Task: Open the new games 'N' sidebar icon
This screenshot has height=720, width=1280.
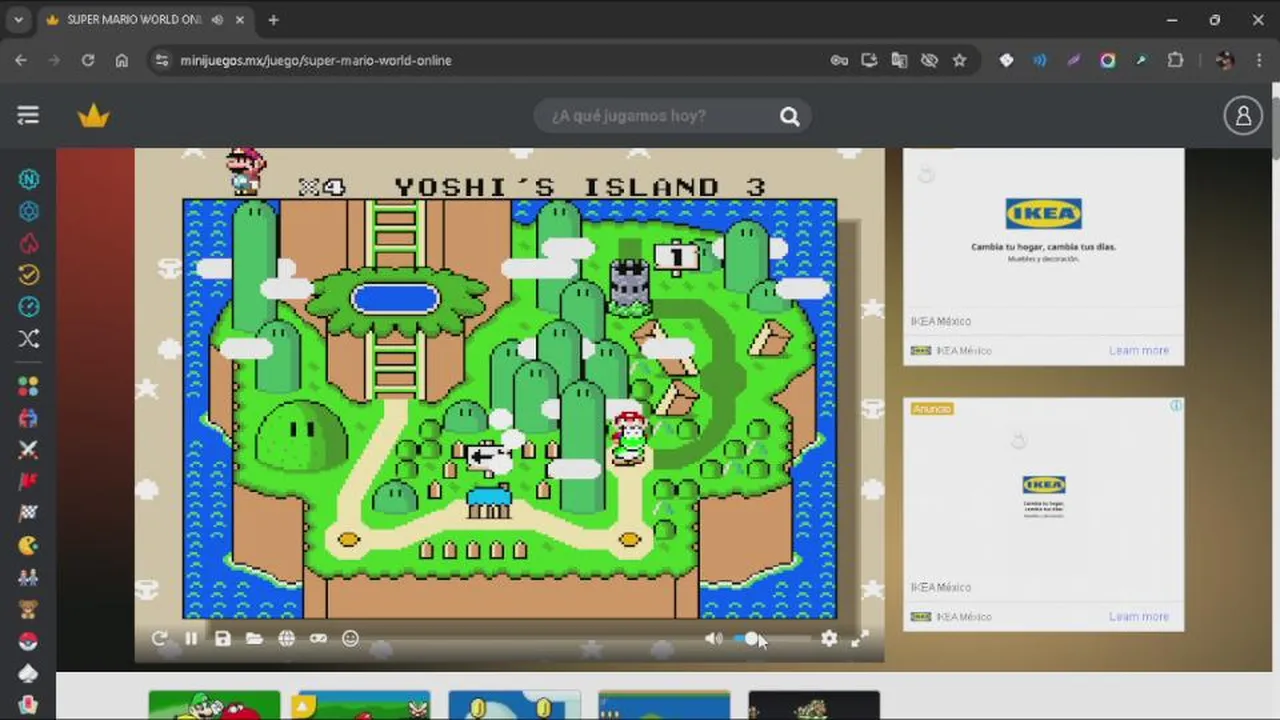Action: tap(28, 179)
